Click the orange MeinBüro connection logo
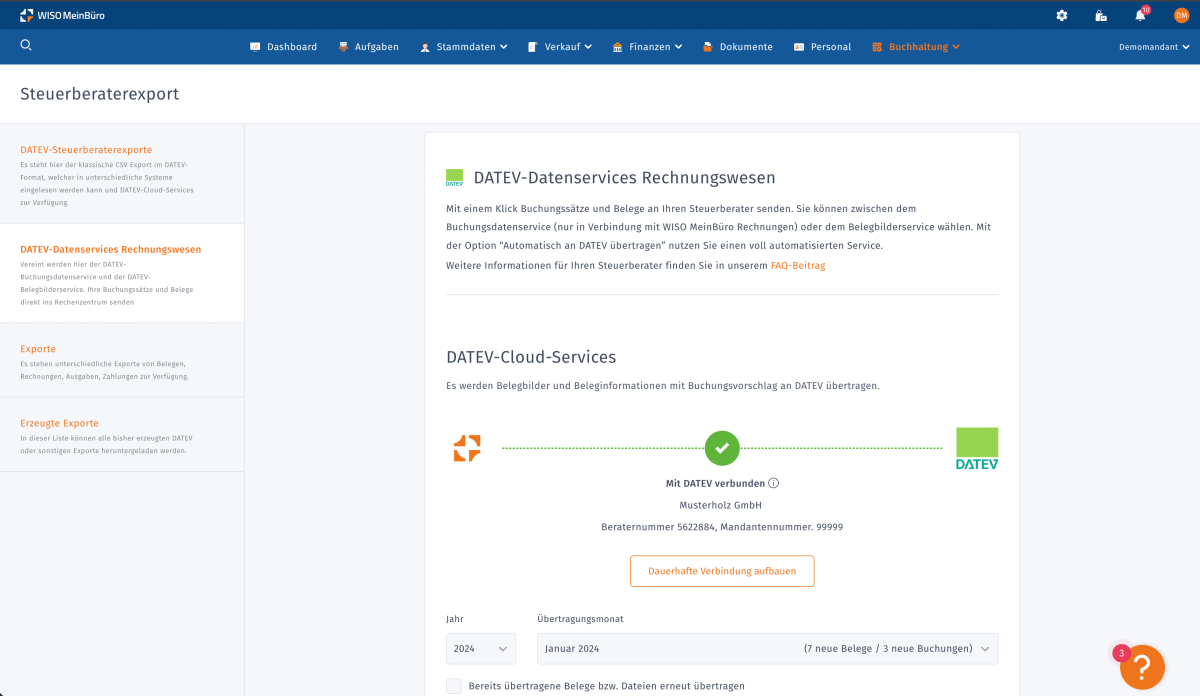The height and width of the screenshot is (696, 1200). click(x=467, y=448)
